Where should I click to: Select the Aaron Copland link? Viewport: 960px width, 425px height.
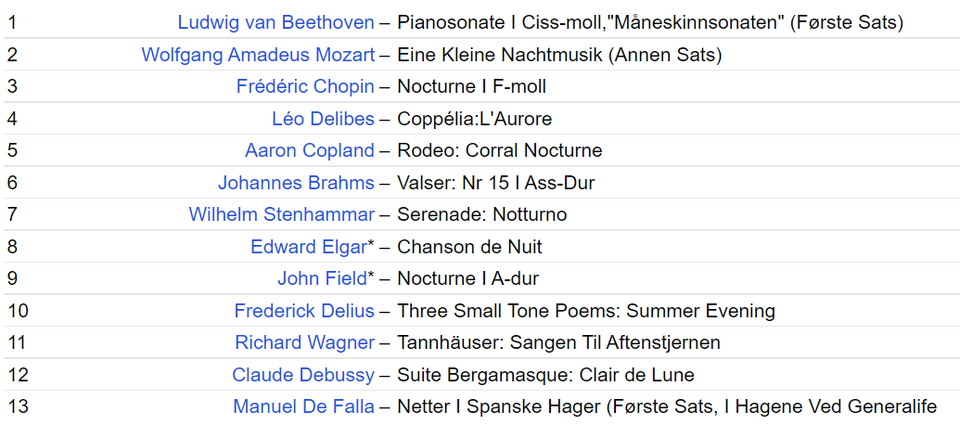[309, 150]
